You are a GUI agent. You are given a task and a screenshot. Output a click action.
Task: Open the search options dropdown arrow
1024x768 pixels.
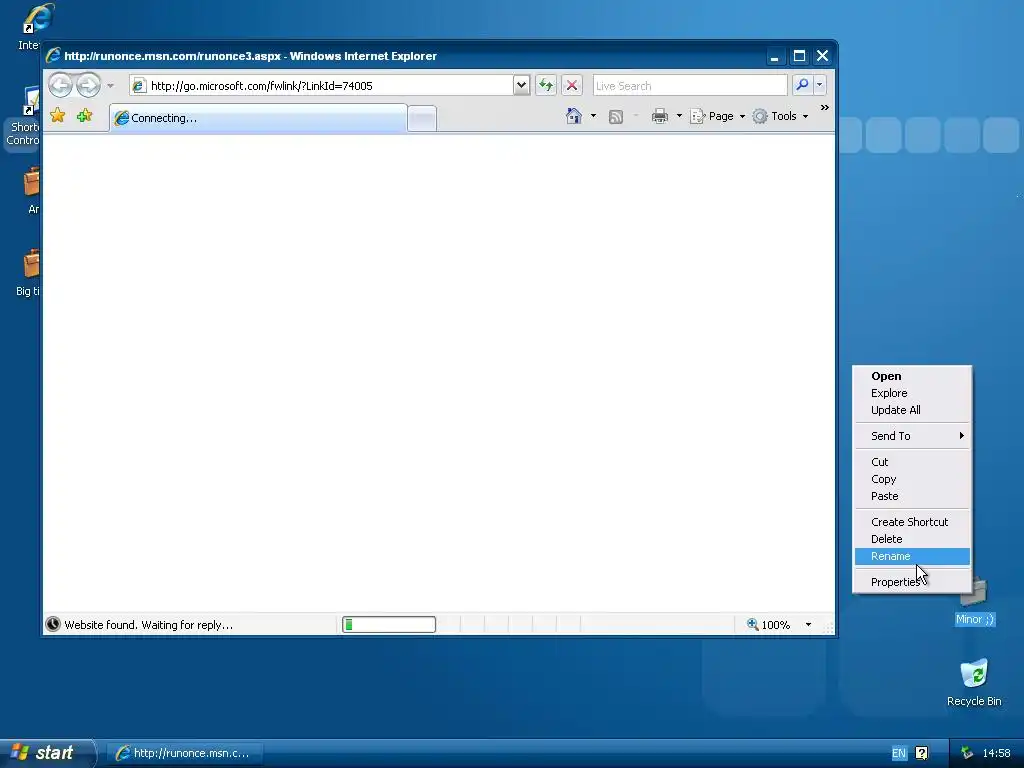pyautogui.click(x=820, y=85)
